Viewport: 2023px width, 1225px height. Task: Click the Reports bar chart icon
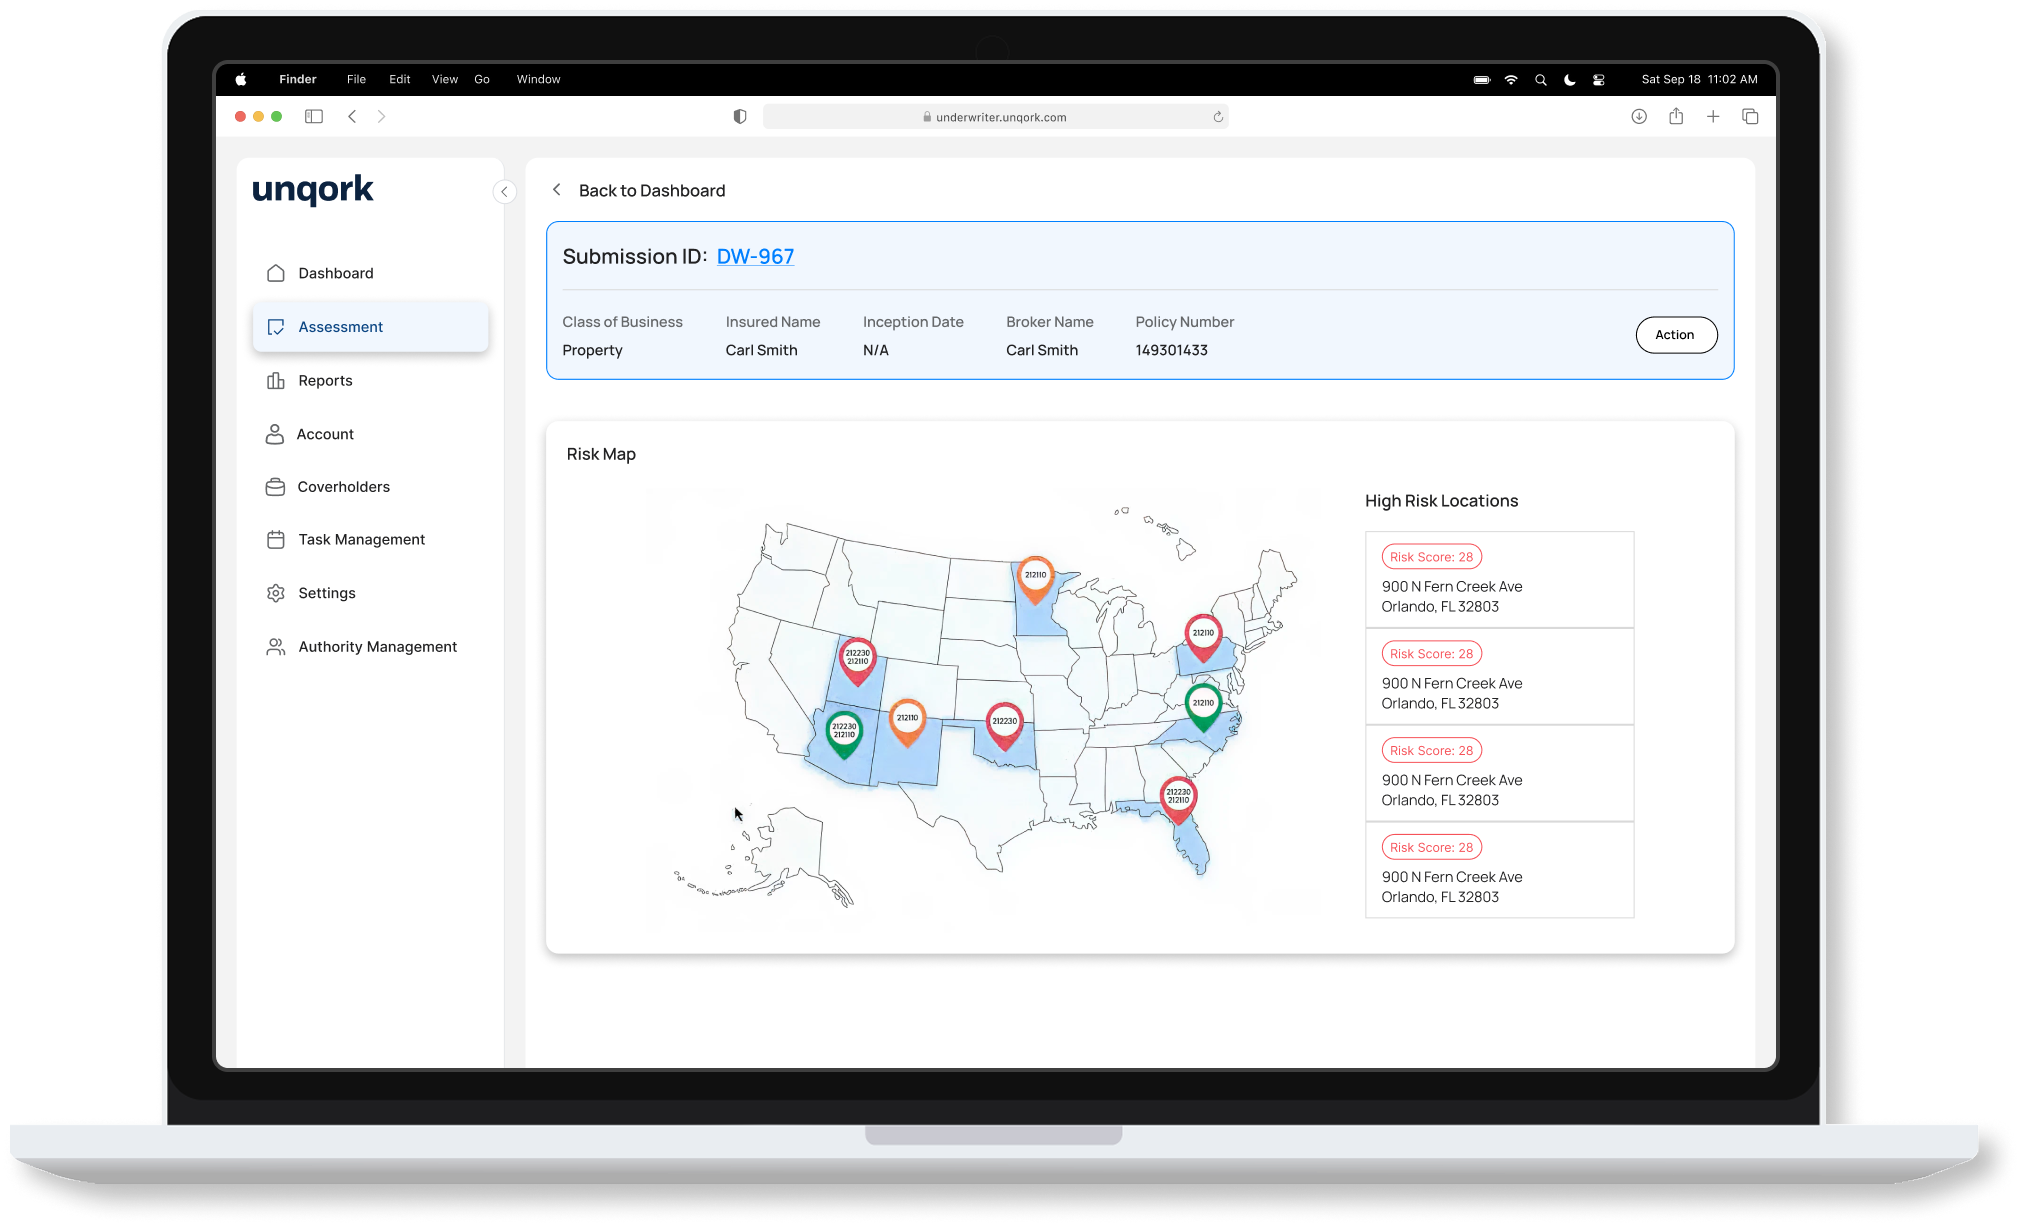coord(276,381)
